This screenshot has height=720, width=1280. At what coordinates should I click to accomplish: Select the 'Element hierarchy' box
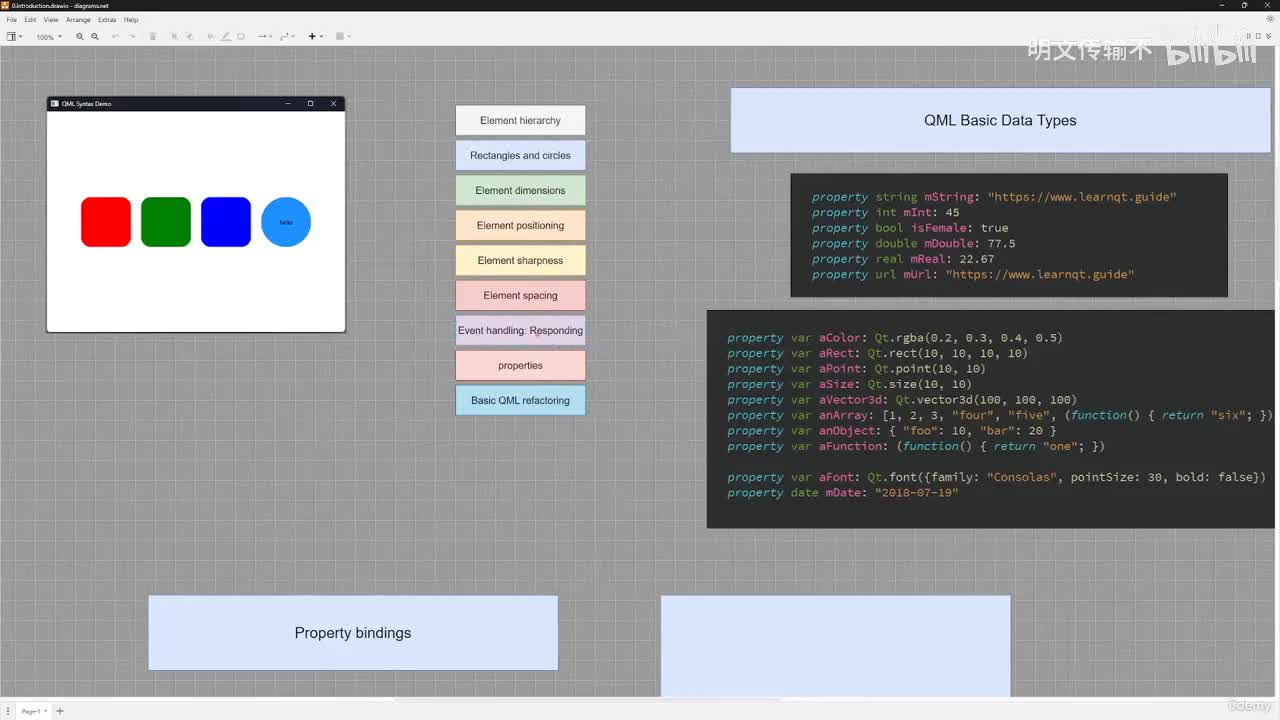[x=520, y=121]
